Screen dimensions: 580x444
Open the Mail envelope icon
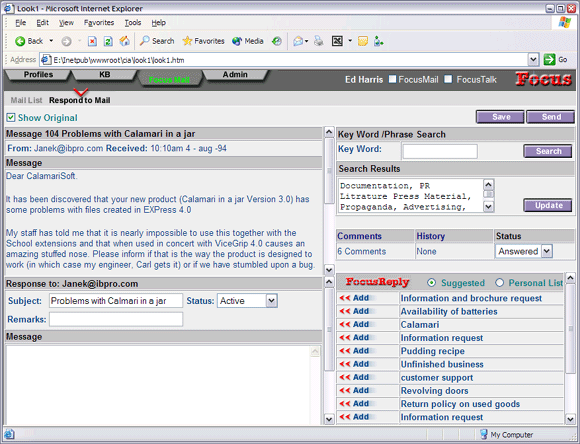pyautogui.click(x=298, y=41)
